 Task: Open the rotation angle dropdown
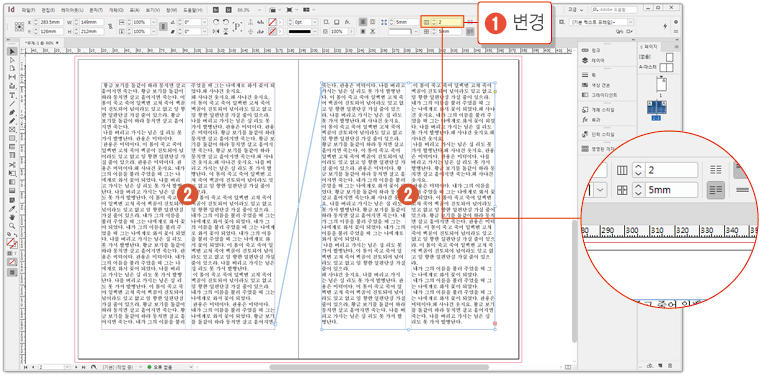(x=204, y=22)
